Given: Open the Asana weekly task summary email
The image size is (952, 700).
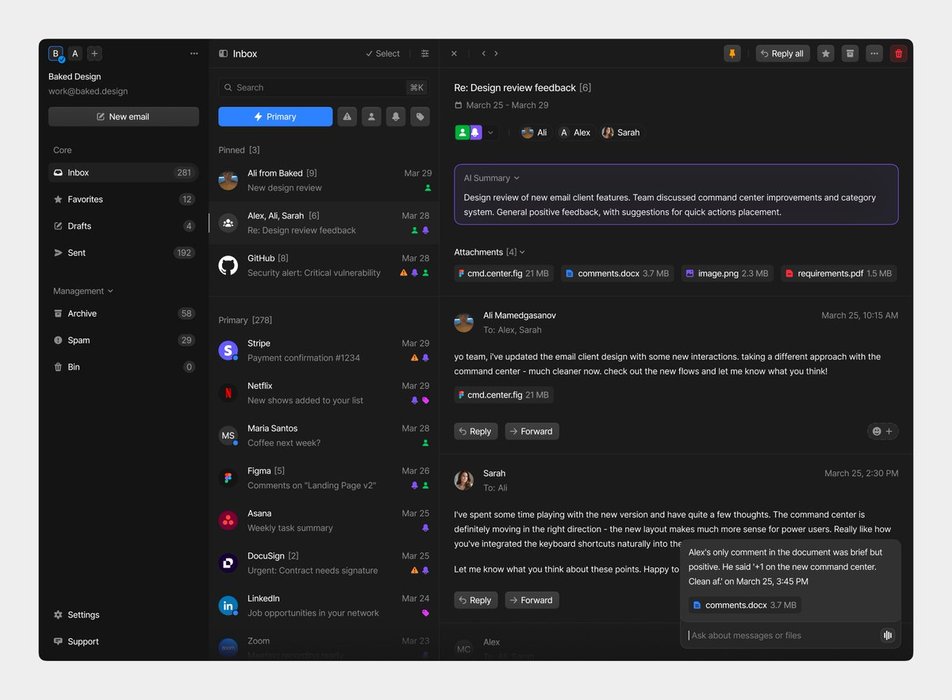Looking at the screenshot, I should click(x=324, y=520).
